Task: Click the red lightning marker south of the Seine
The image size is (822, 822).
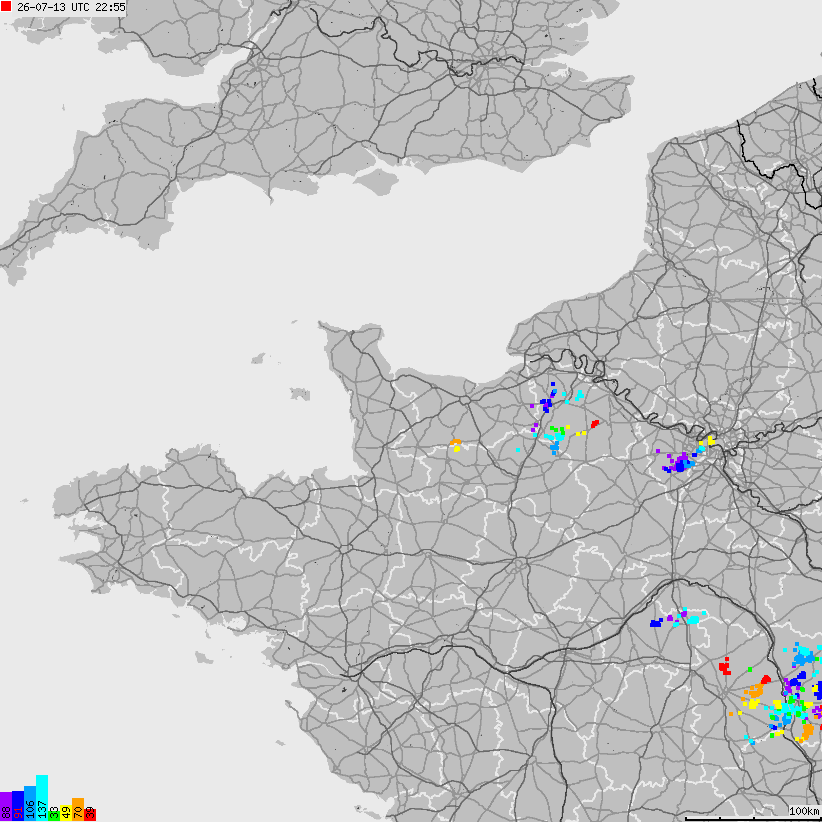Action: 595,424
